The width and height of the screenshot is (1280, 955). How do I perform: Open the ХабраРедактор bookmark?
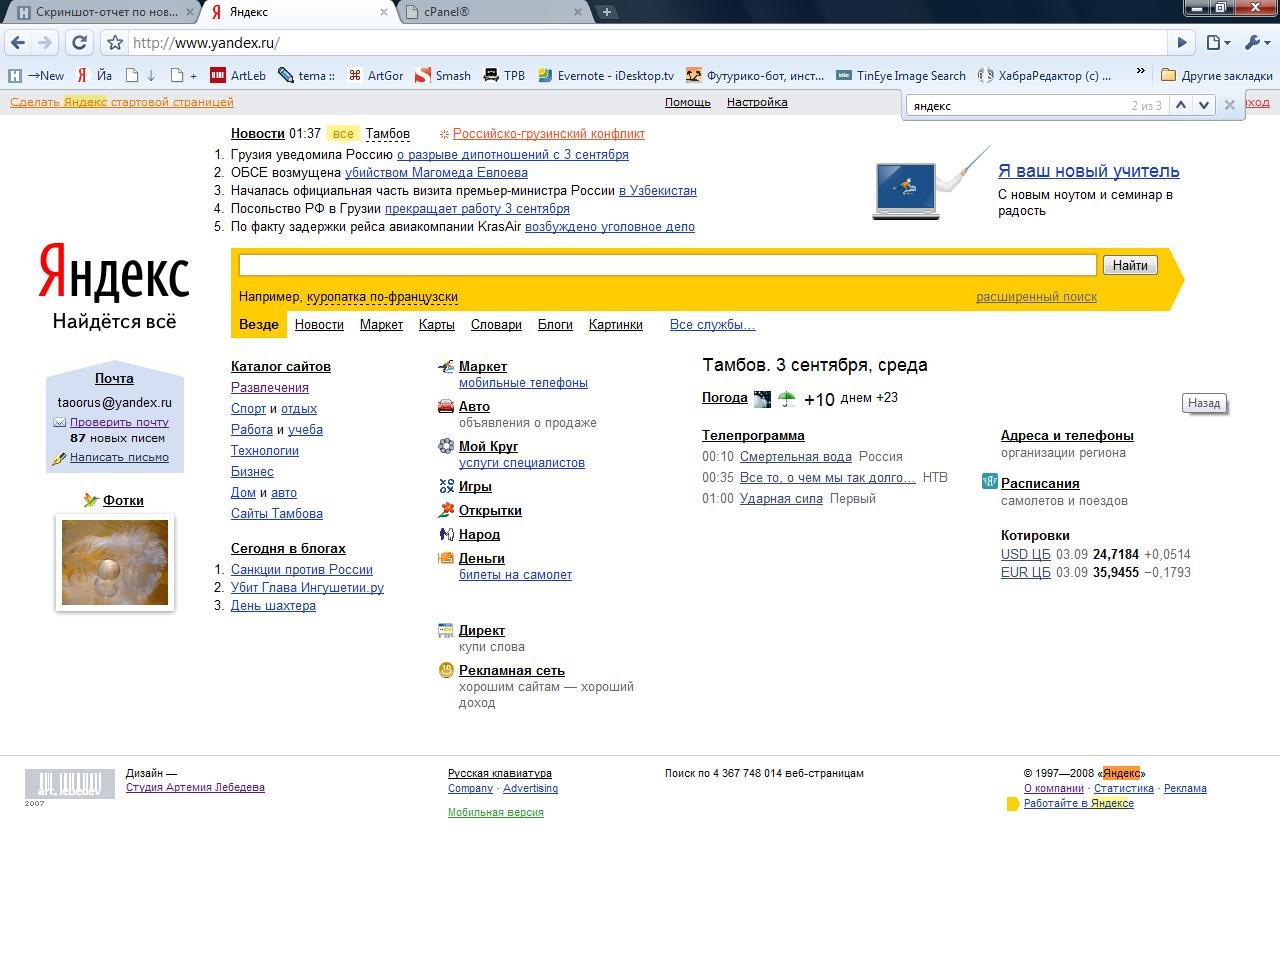pyautogui.click(x=1045, y=75)
